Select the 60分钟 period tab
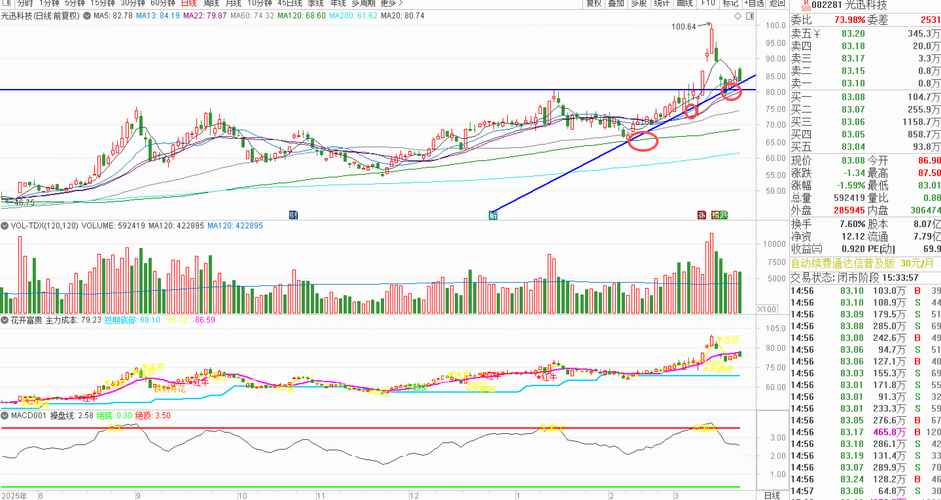Viewport: 941px width, 500px height. [x=162, y=3]
